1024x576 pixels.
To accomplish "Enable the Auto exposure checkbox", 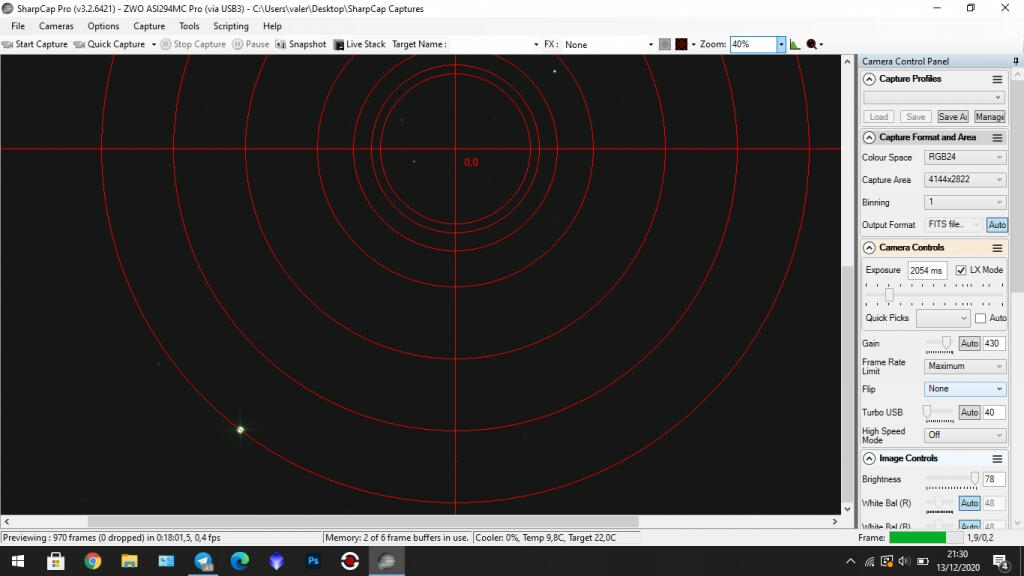I will click(980, 318).
